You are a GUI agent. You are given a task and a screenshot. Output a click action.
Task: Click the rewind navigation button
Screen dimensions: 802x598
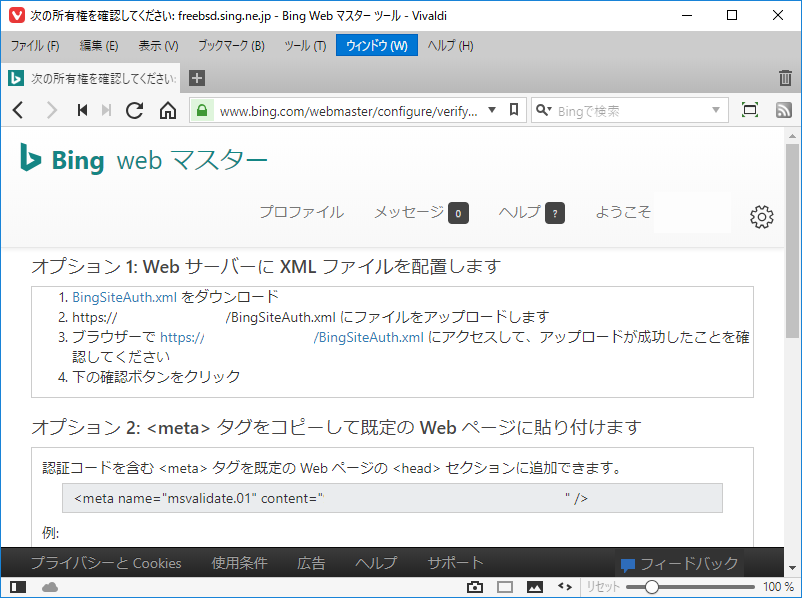(x=82, y=110)
